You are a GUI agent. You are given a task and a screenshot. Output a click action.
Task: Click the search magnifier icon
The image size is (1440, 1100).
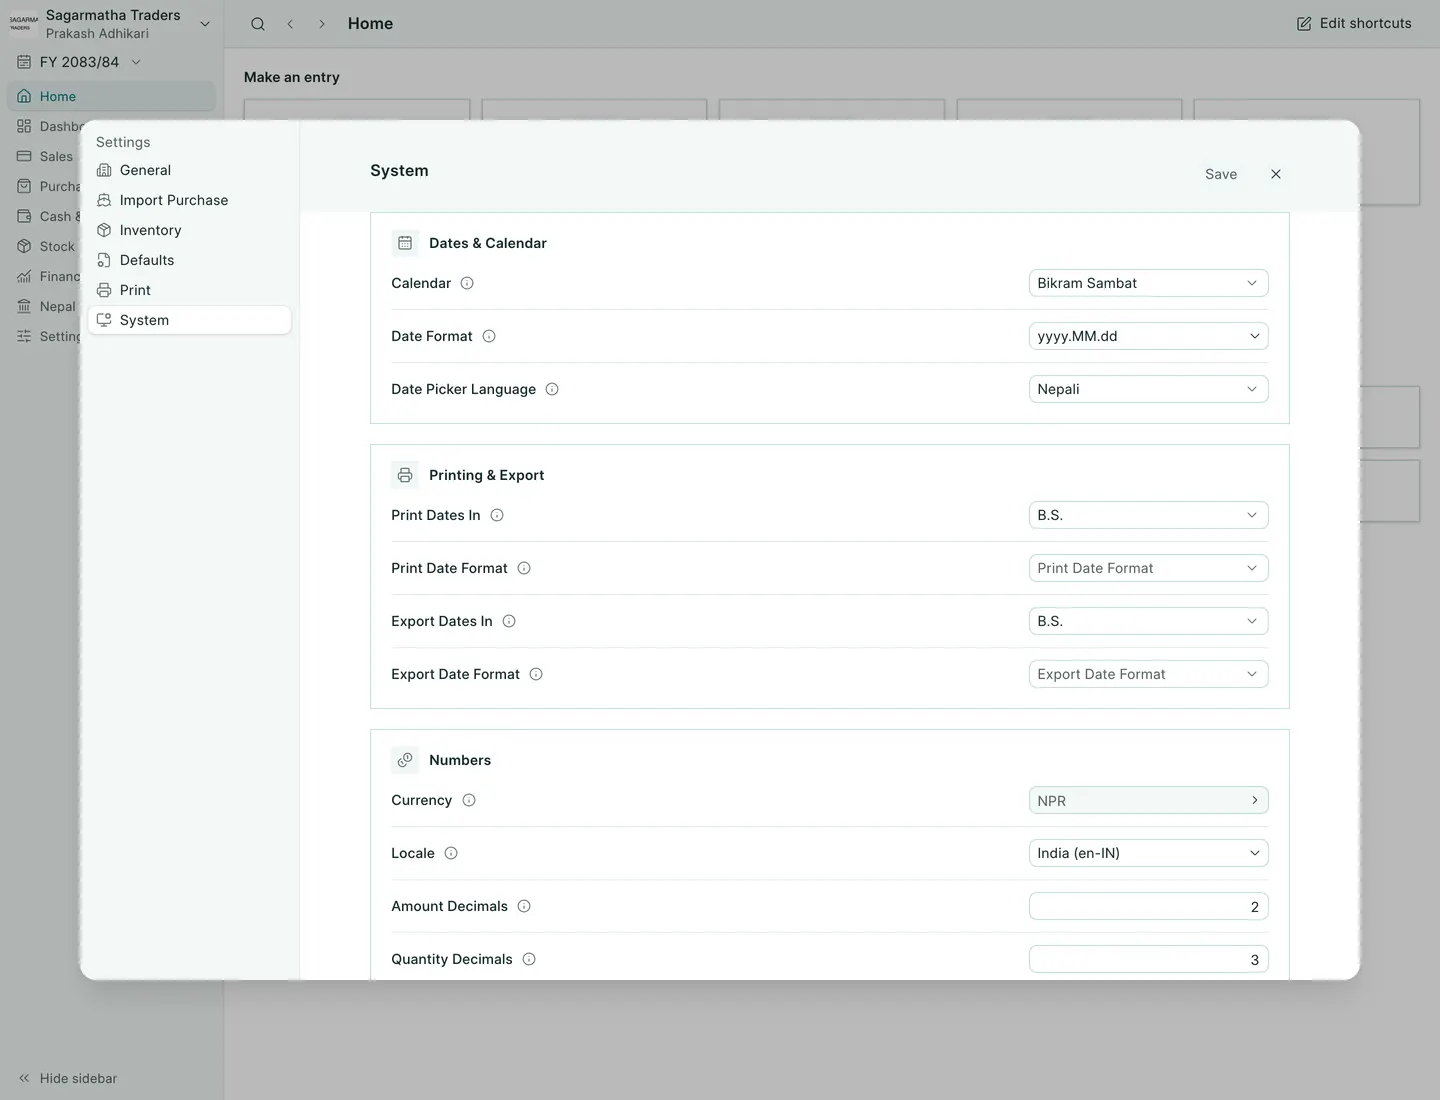258,24
